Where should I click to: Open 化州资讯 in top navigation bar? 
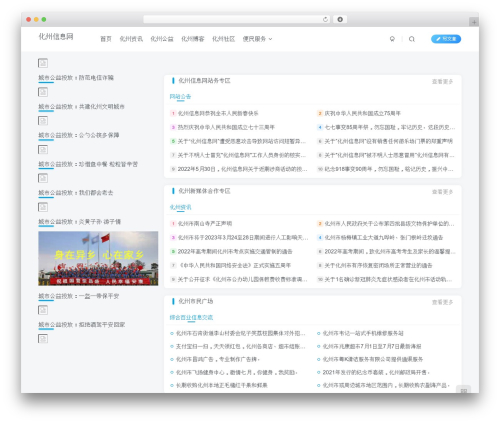[x=131, y=39]
